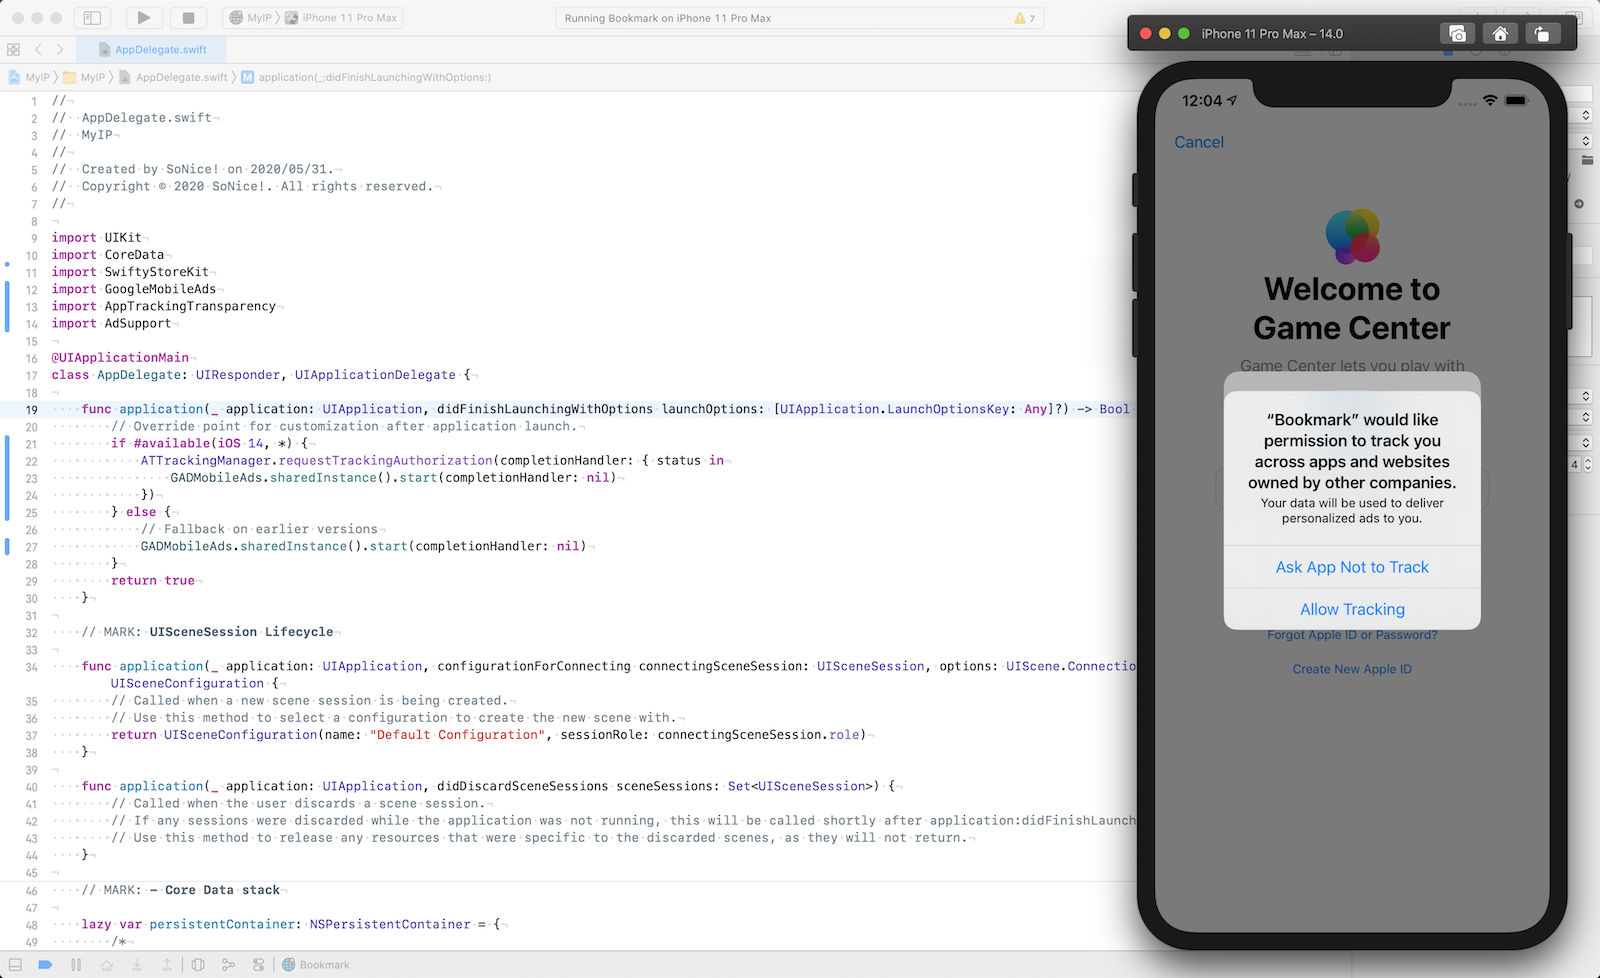Tap 'Ask App Not to Track' in the alert
Image resolution: width=1600 pixels, height=978 pixels.
pos(1352,567)
